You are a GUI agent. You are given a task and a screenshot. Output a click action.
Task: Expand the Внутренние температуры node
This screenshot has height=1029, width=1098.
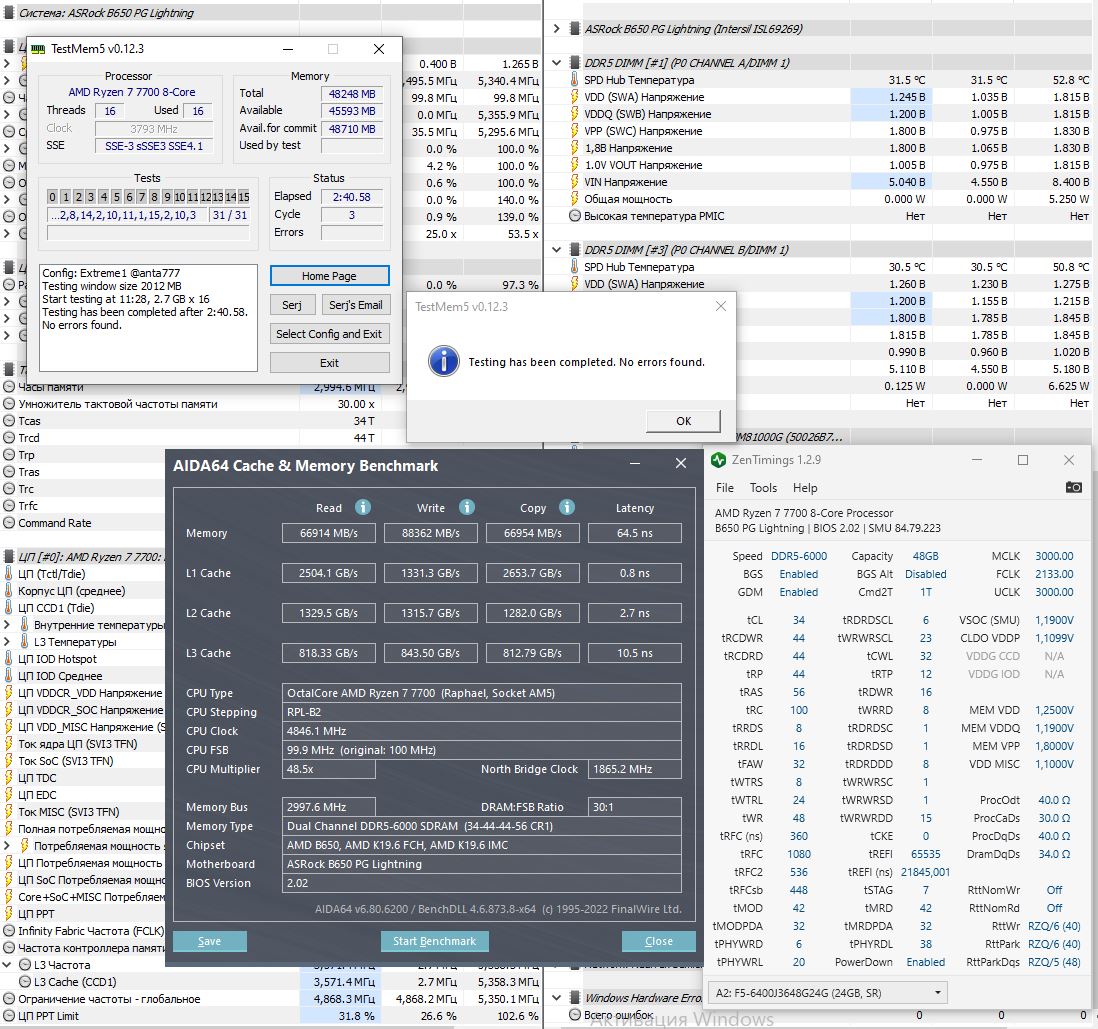[x=7, y=625]
